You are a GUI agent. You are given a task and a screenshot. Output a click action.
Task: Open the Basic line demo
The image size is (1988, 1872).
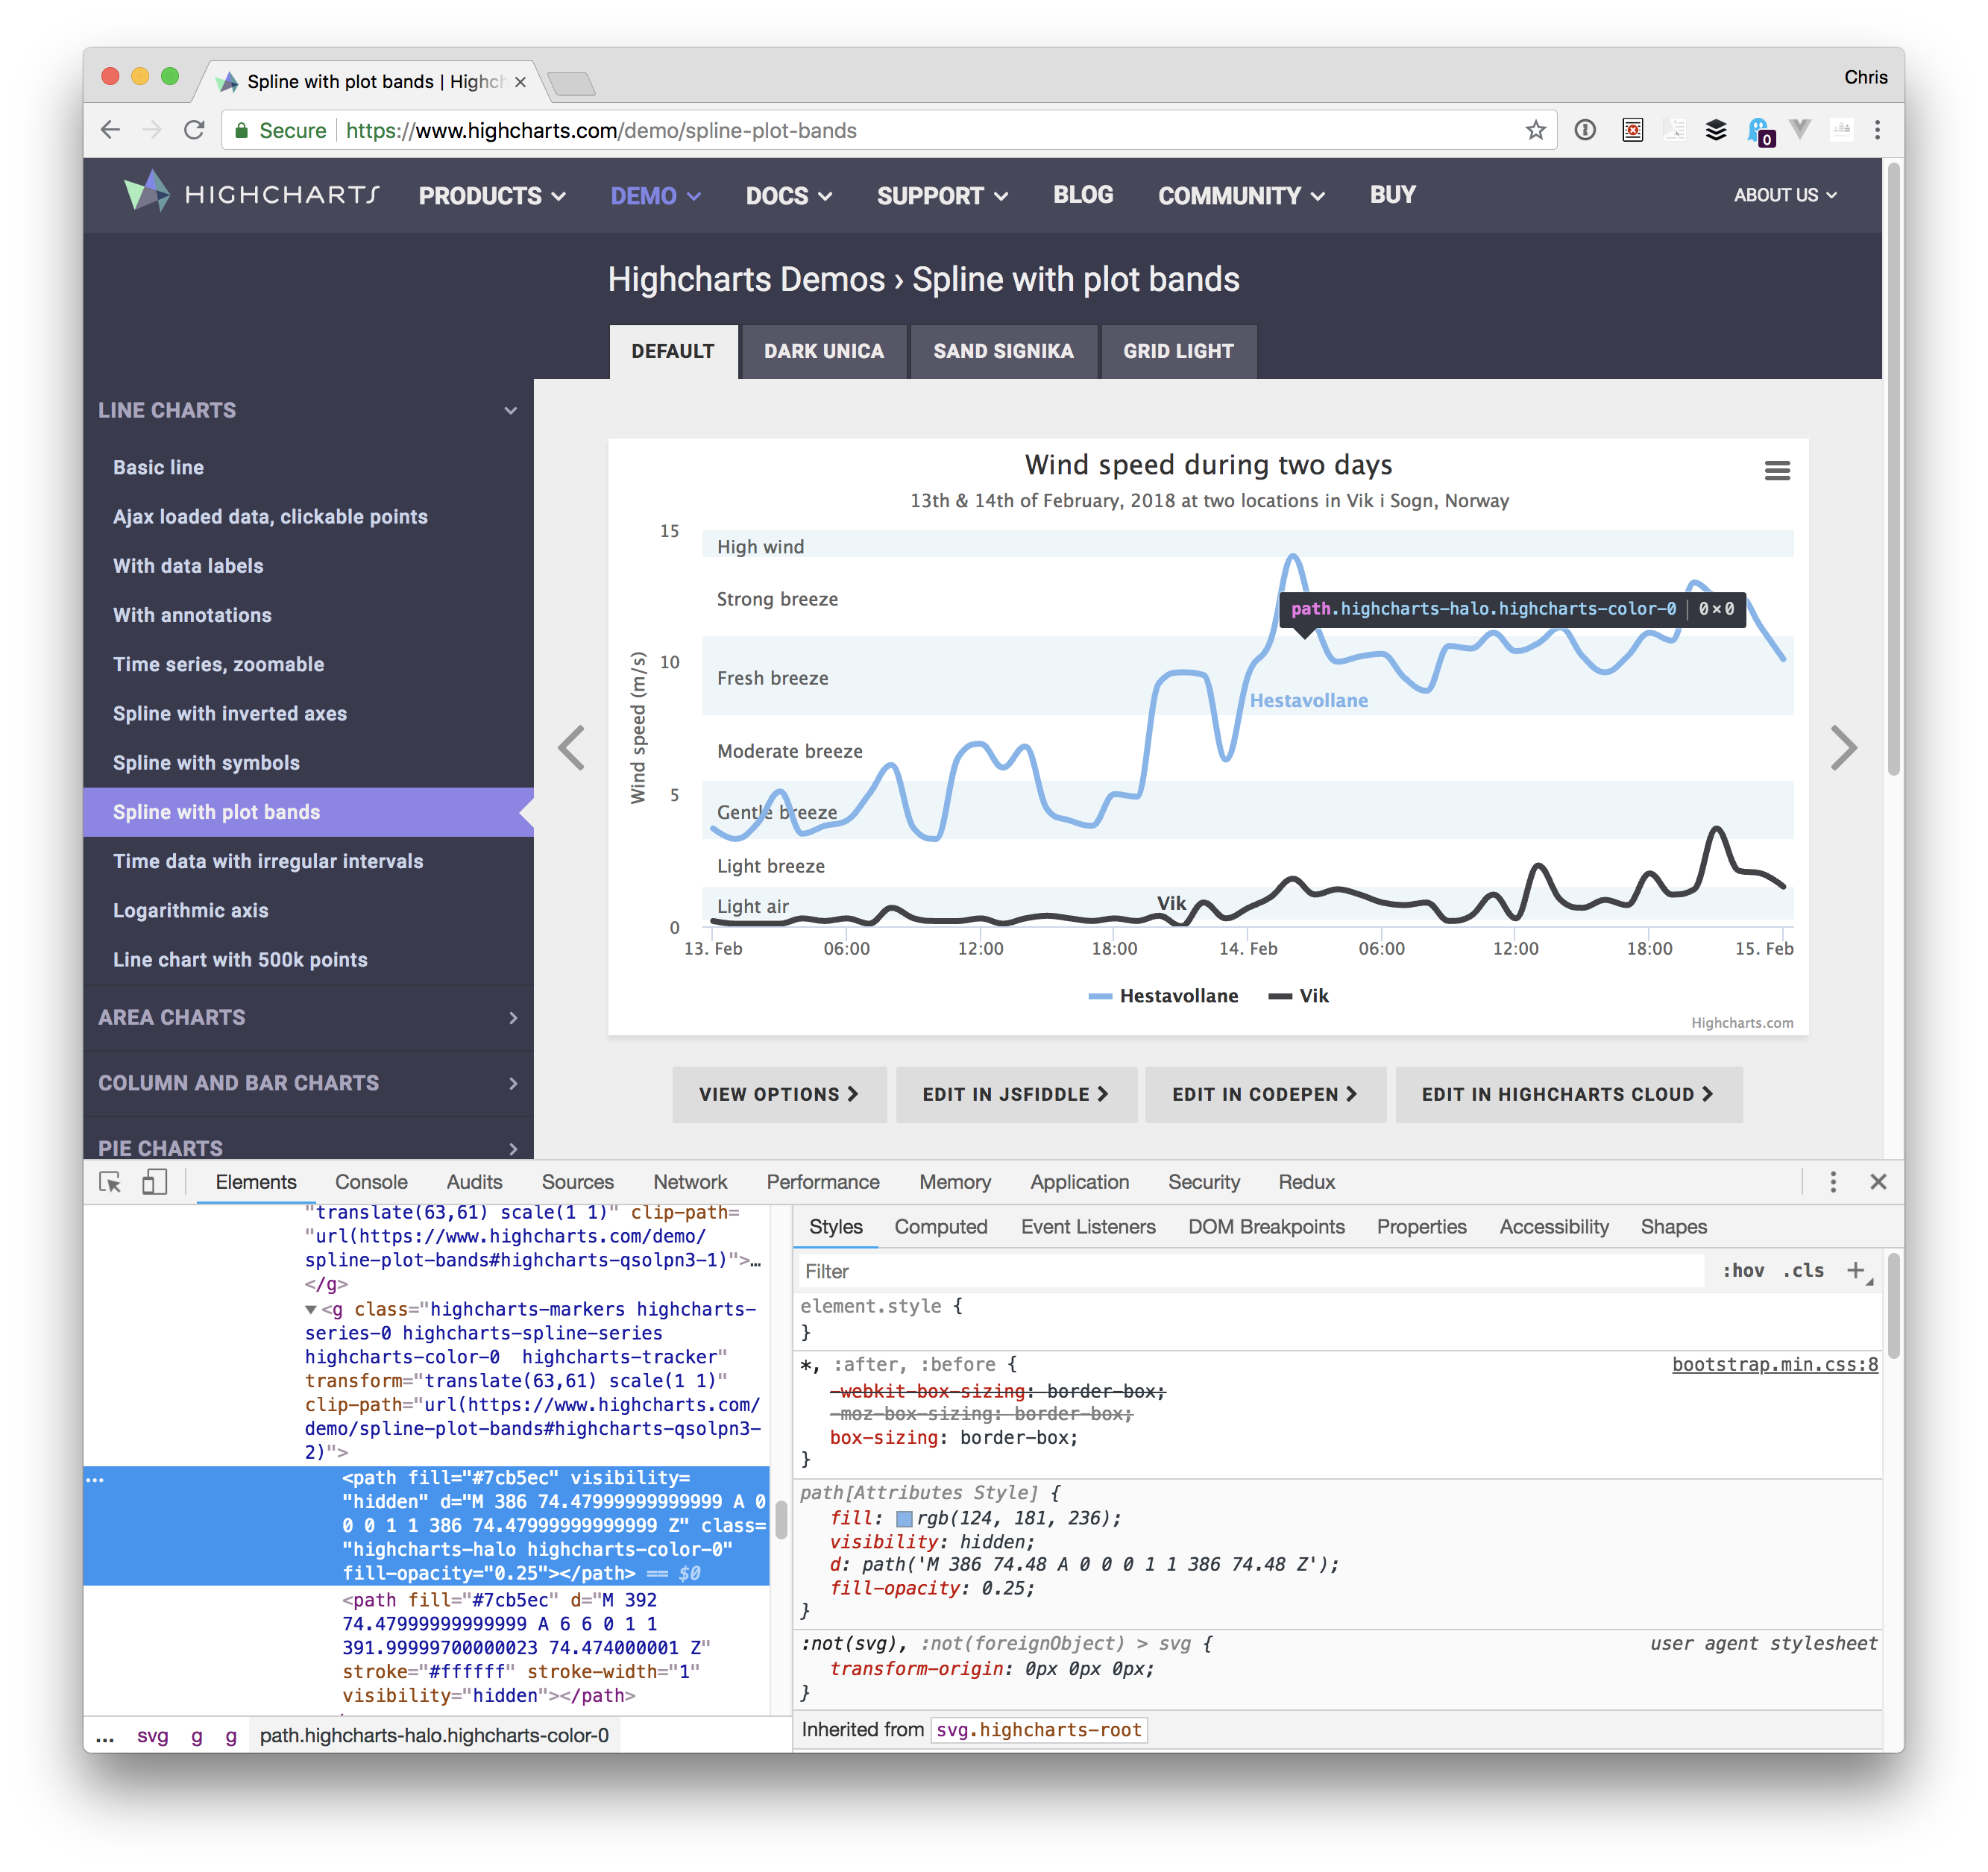coord(159,467)
